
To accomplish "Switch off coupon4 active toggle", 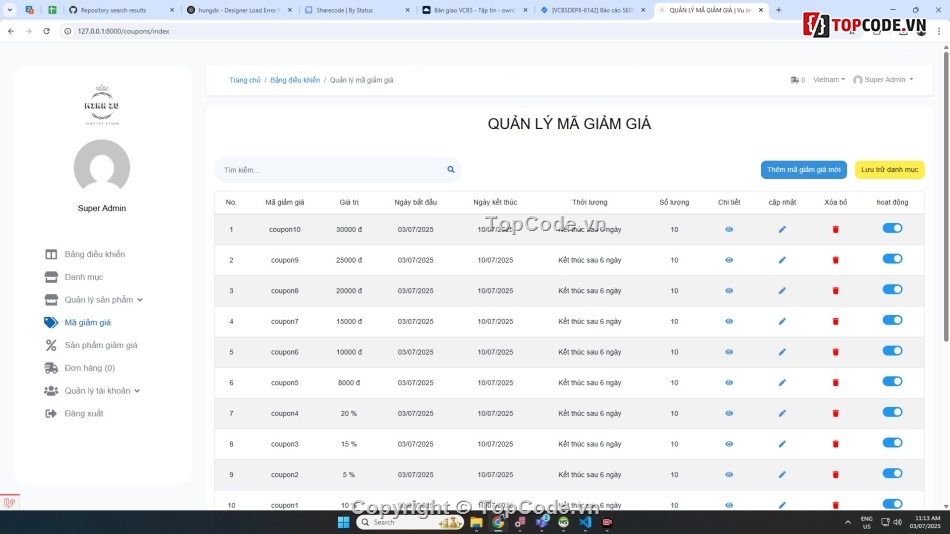I will [892, 412].
